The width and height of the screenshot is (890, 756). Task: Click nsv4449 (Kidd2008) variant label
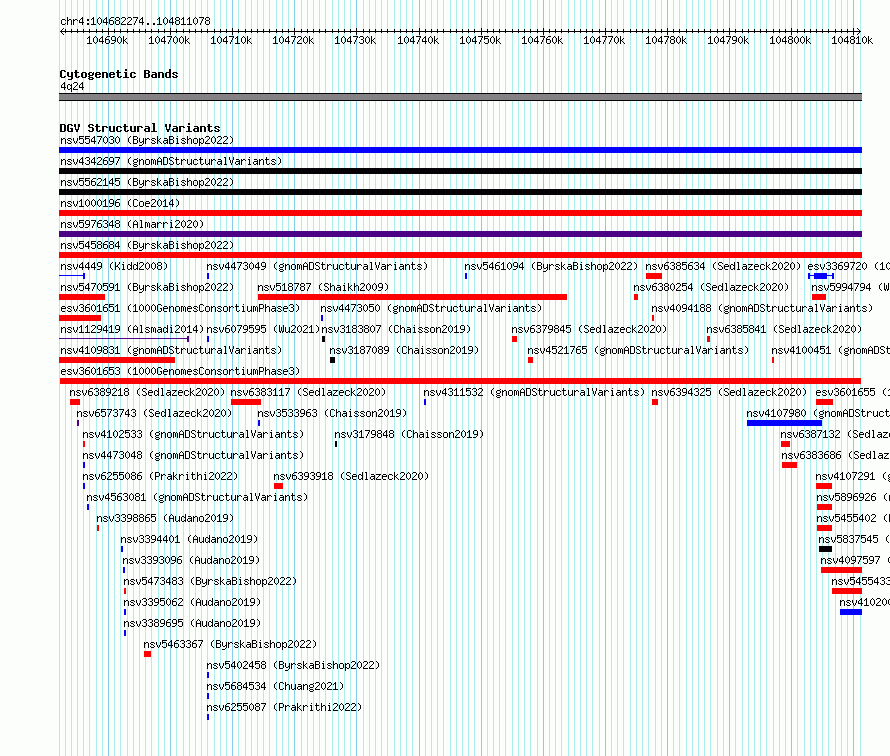pos(114,266)
